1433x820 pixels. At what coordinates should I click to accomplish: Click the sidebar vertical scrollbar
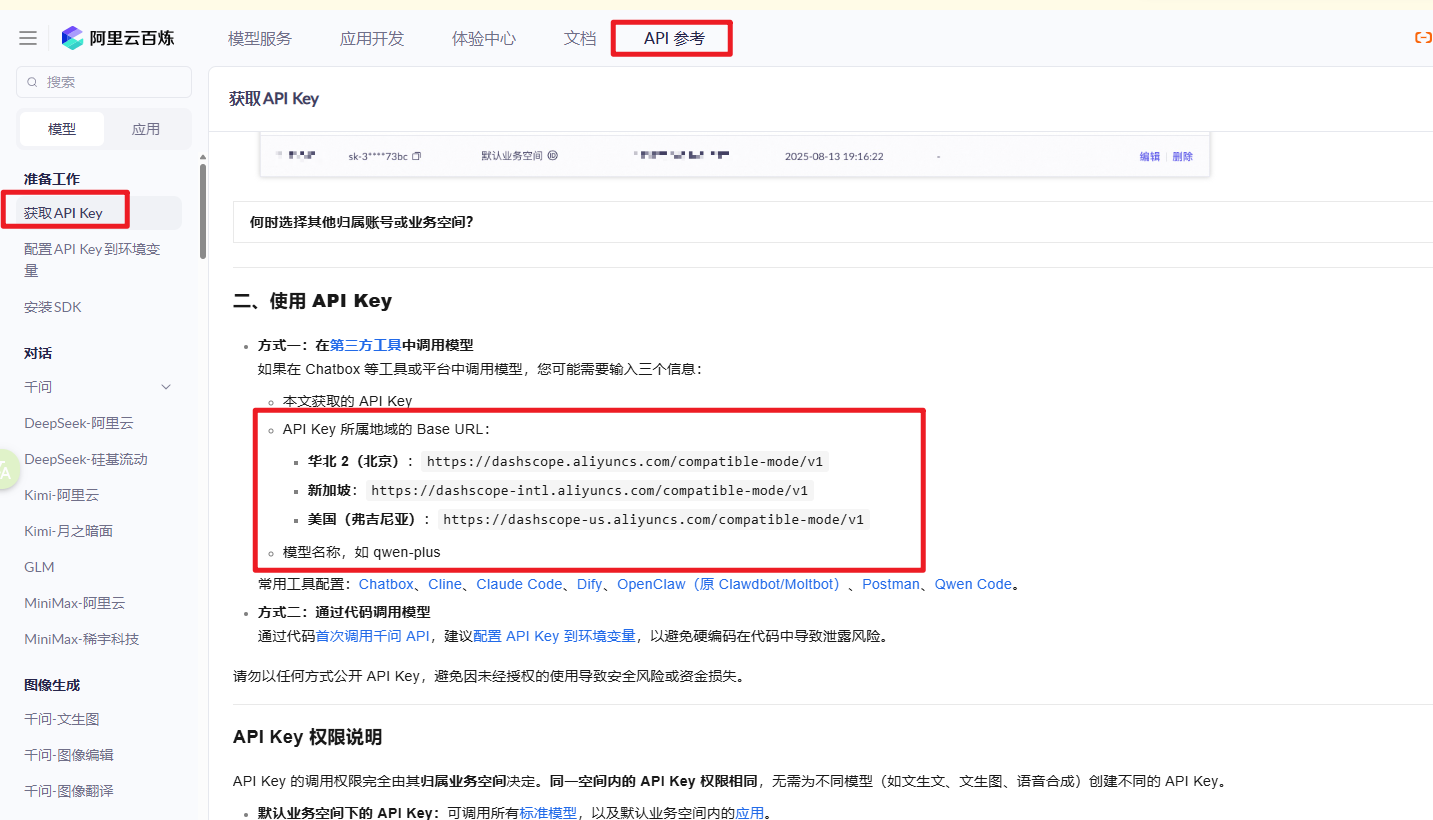click(x=203, y=210)
